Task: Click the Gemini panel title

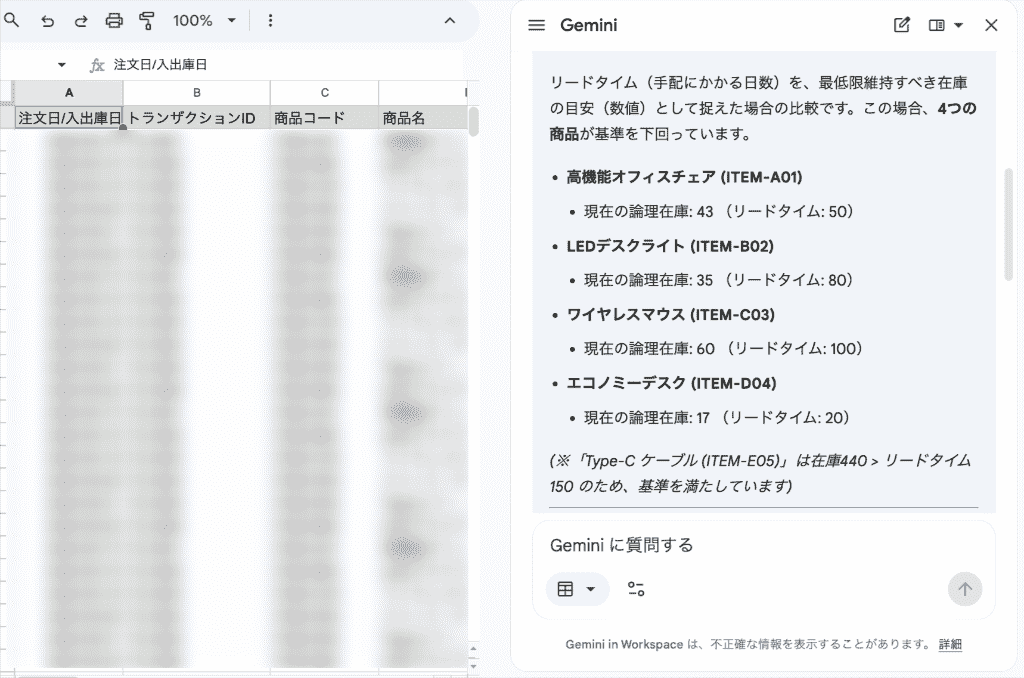Action: (x=588, y=25)
